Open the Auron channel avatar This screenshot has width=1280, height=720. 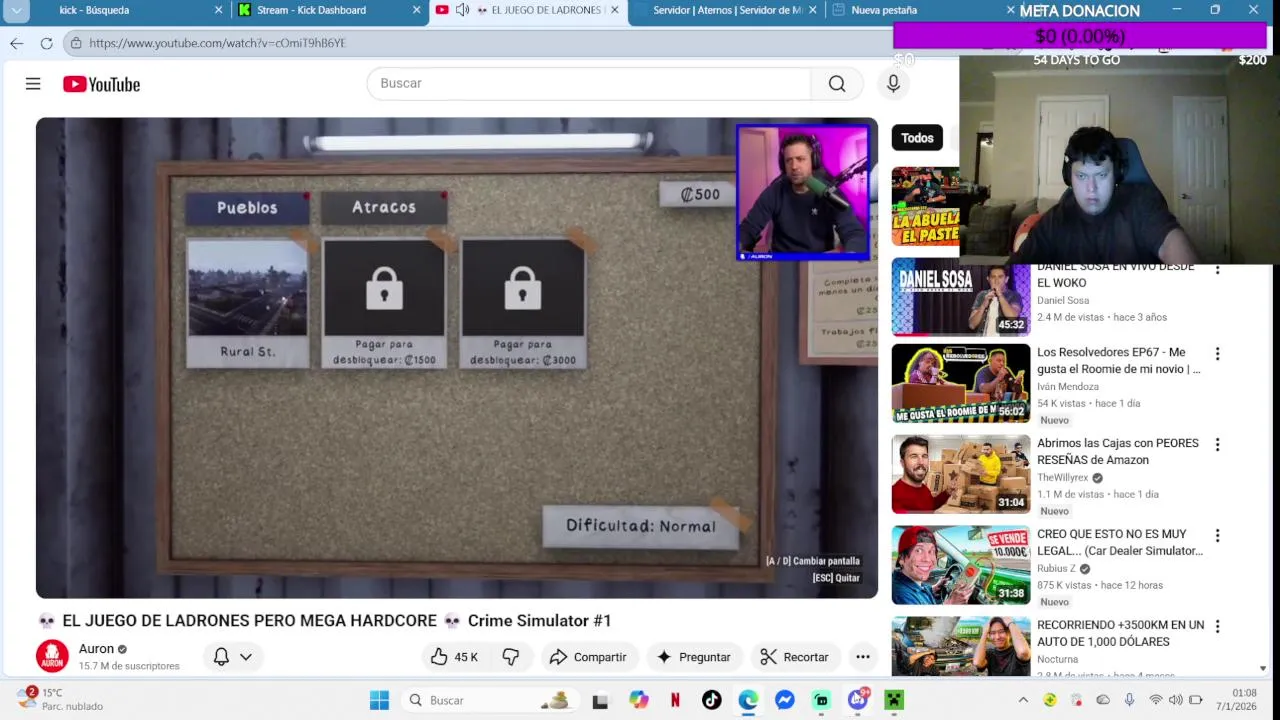click(x=52, y=656)
